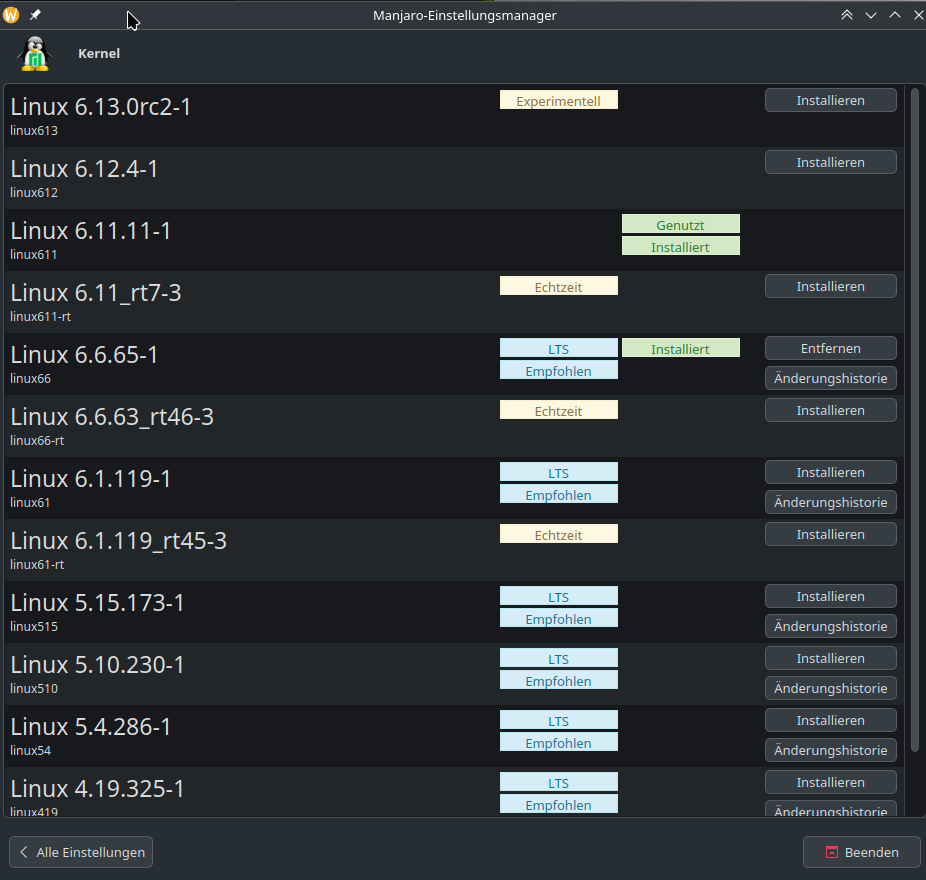926x880 pixels.
Task: Install Linux 5.4.286-1 kernel
Action: click(x=830, y=721)
